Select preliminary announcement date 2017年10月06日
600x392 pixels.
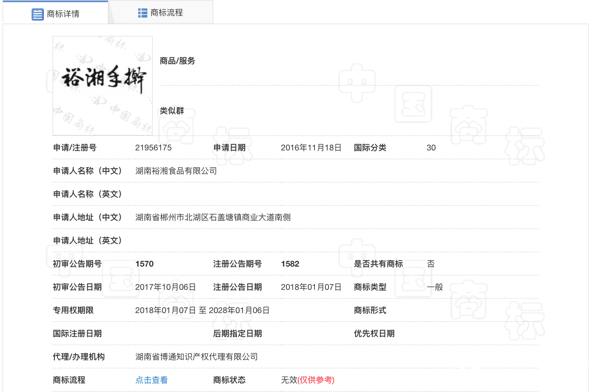tap(165, 287)
